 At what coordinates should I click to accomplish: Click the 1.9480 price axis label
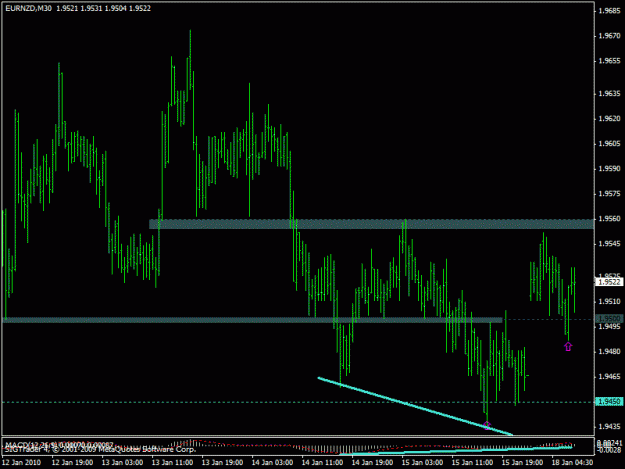pyautogui.click(x=609, y=351)
